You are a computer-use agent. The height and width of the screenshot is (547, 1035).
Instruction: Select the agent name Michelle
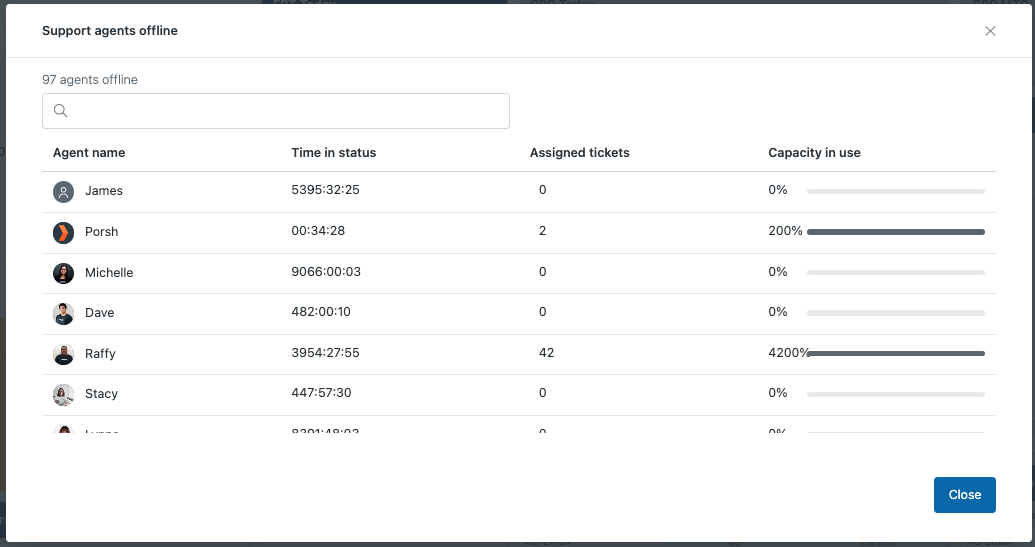[x=109, y=273]
